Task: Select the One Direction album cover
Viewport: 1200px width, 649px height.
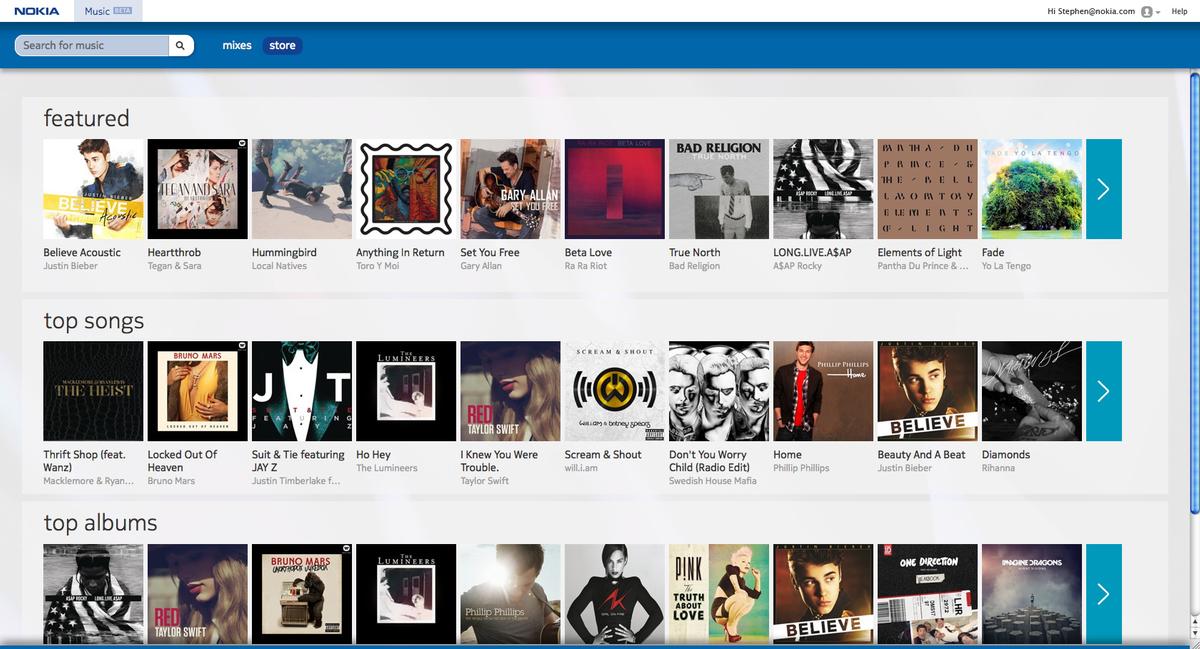Action: [x=928, y=594]
